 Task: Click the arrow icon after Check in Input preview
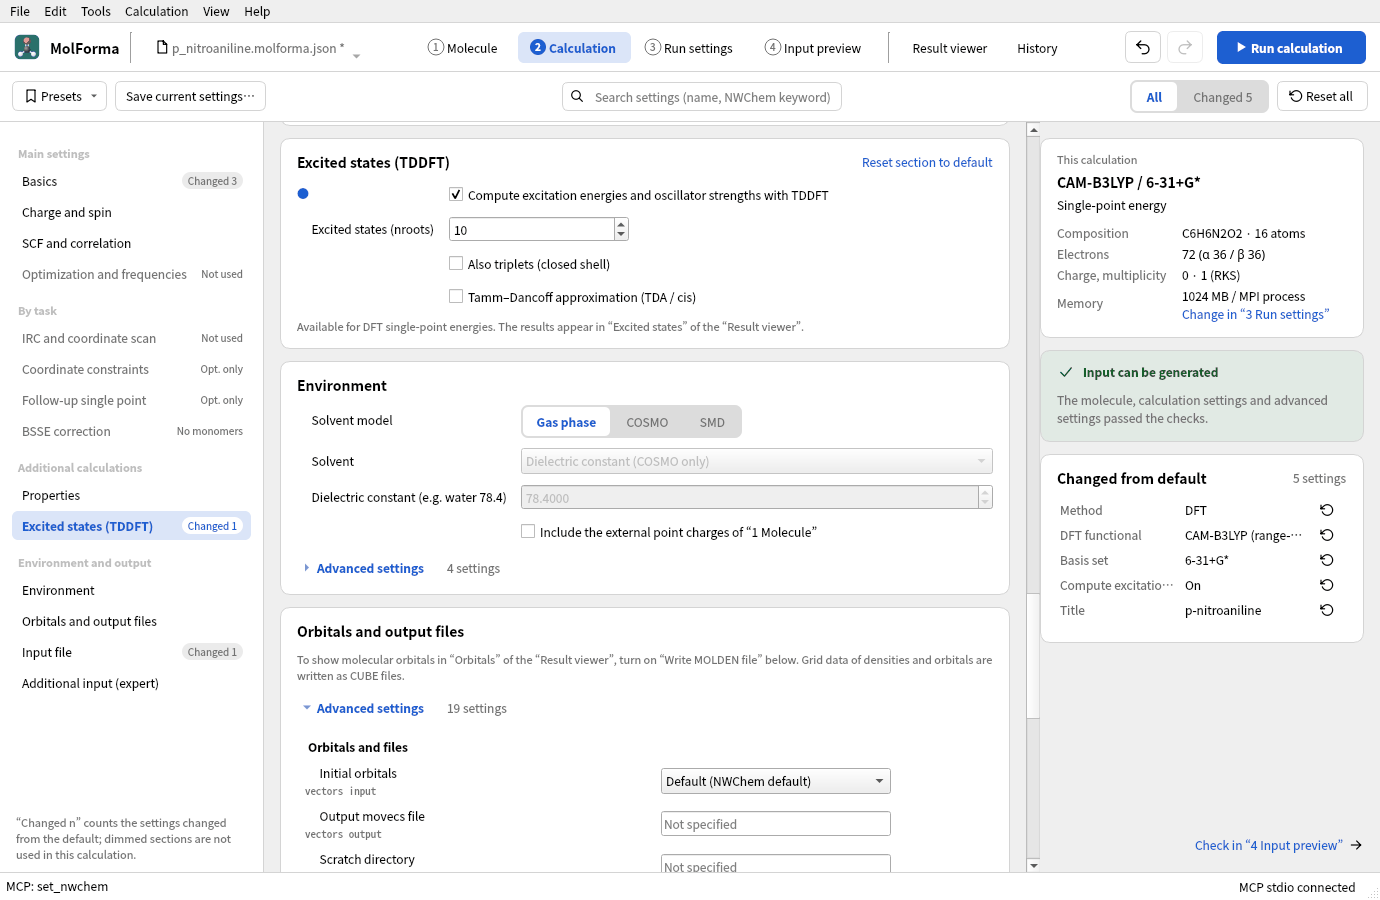(1356, 845)
